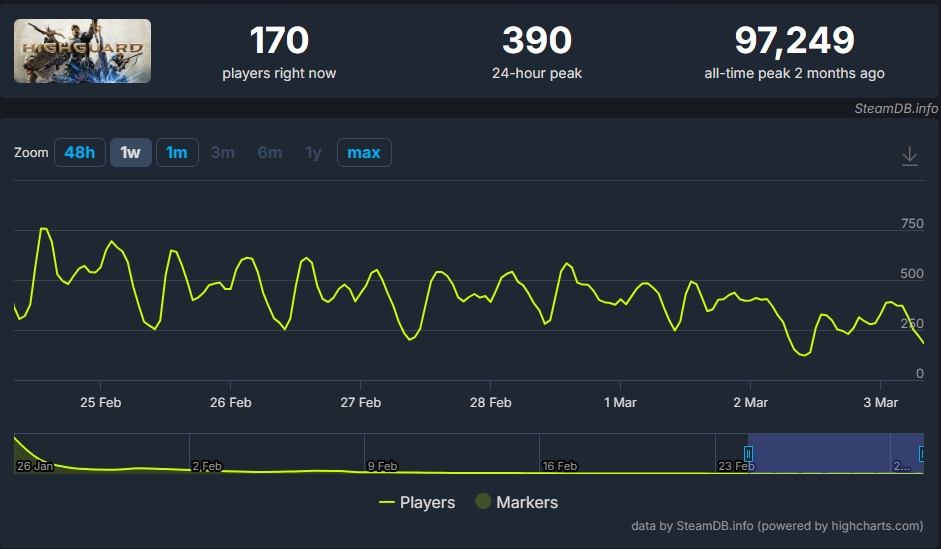The image size is (941, 549).
Task: Click the 26 Jan navigator label
Action: pyautogui.click(x=35, y=466)
